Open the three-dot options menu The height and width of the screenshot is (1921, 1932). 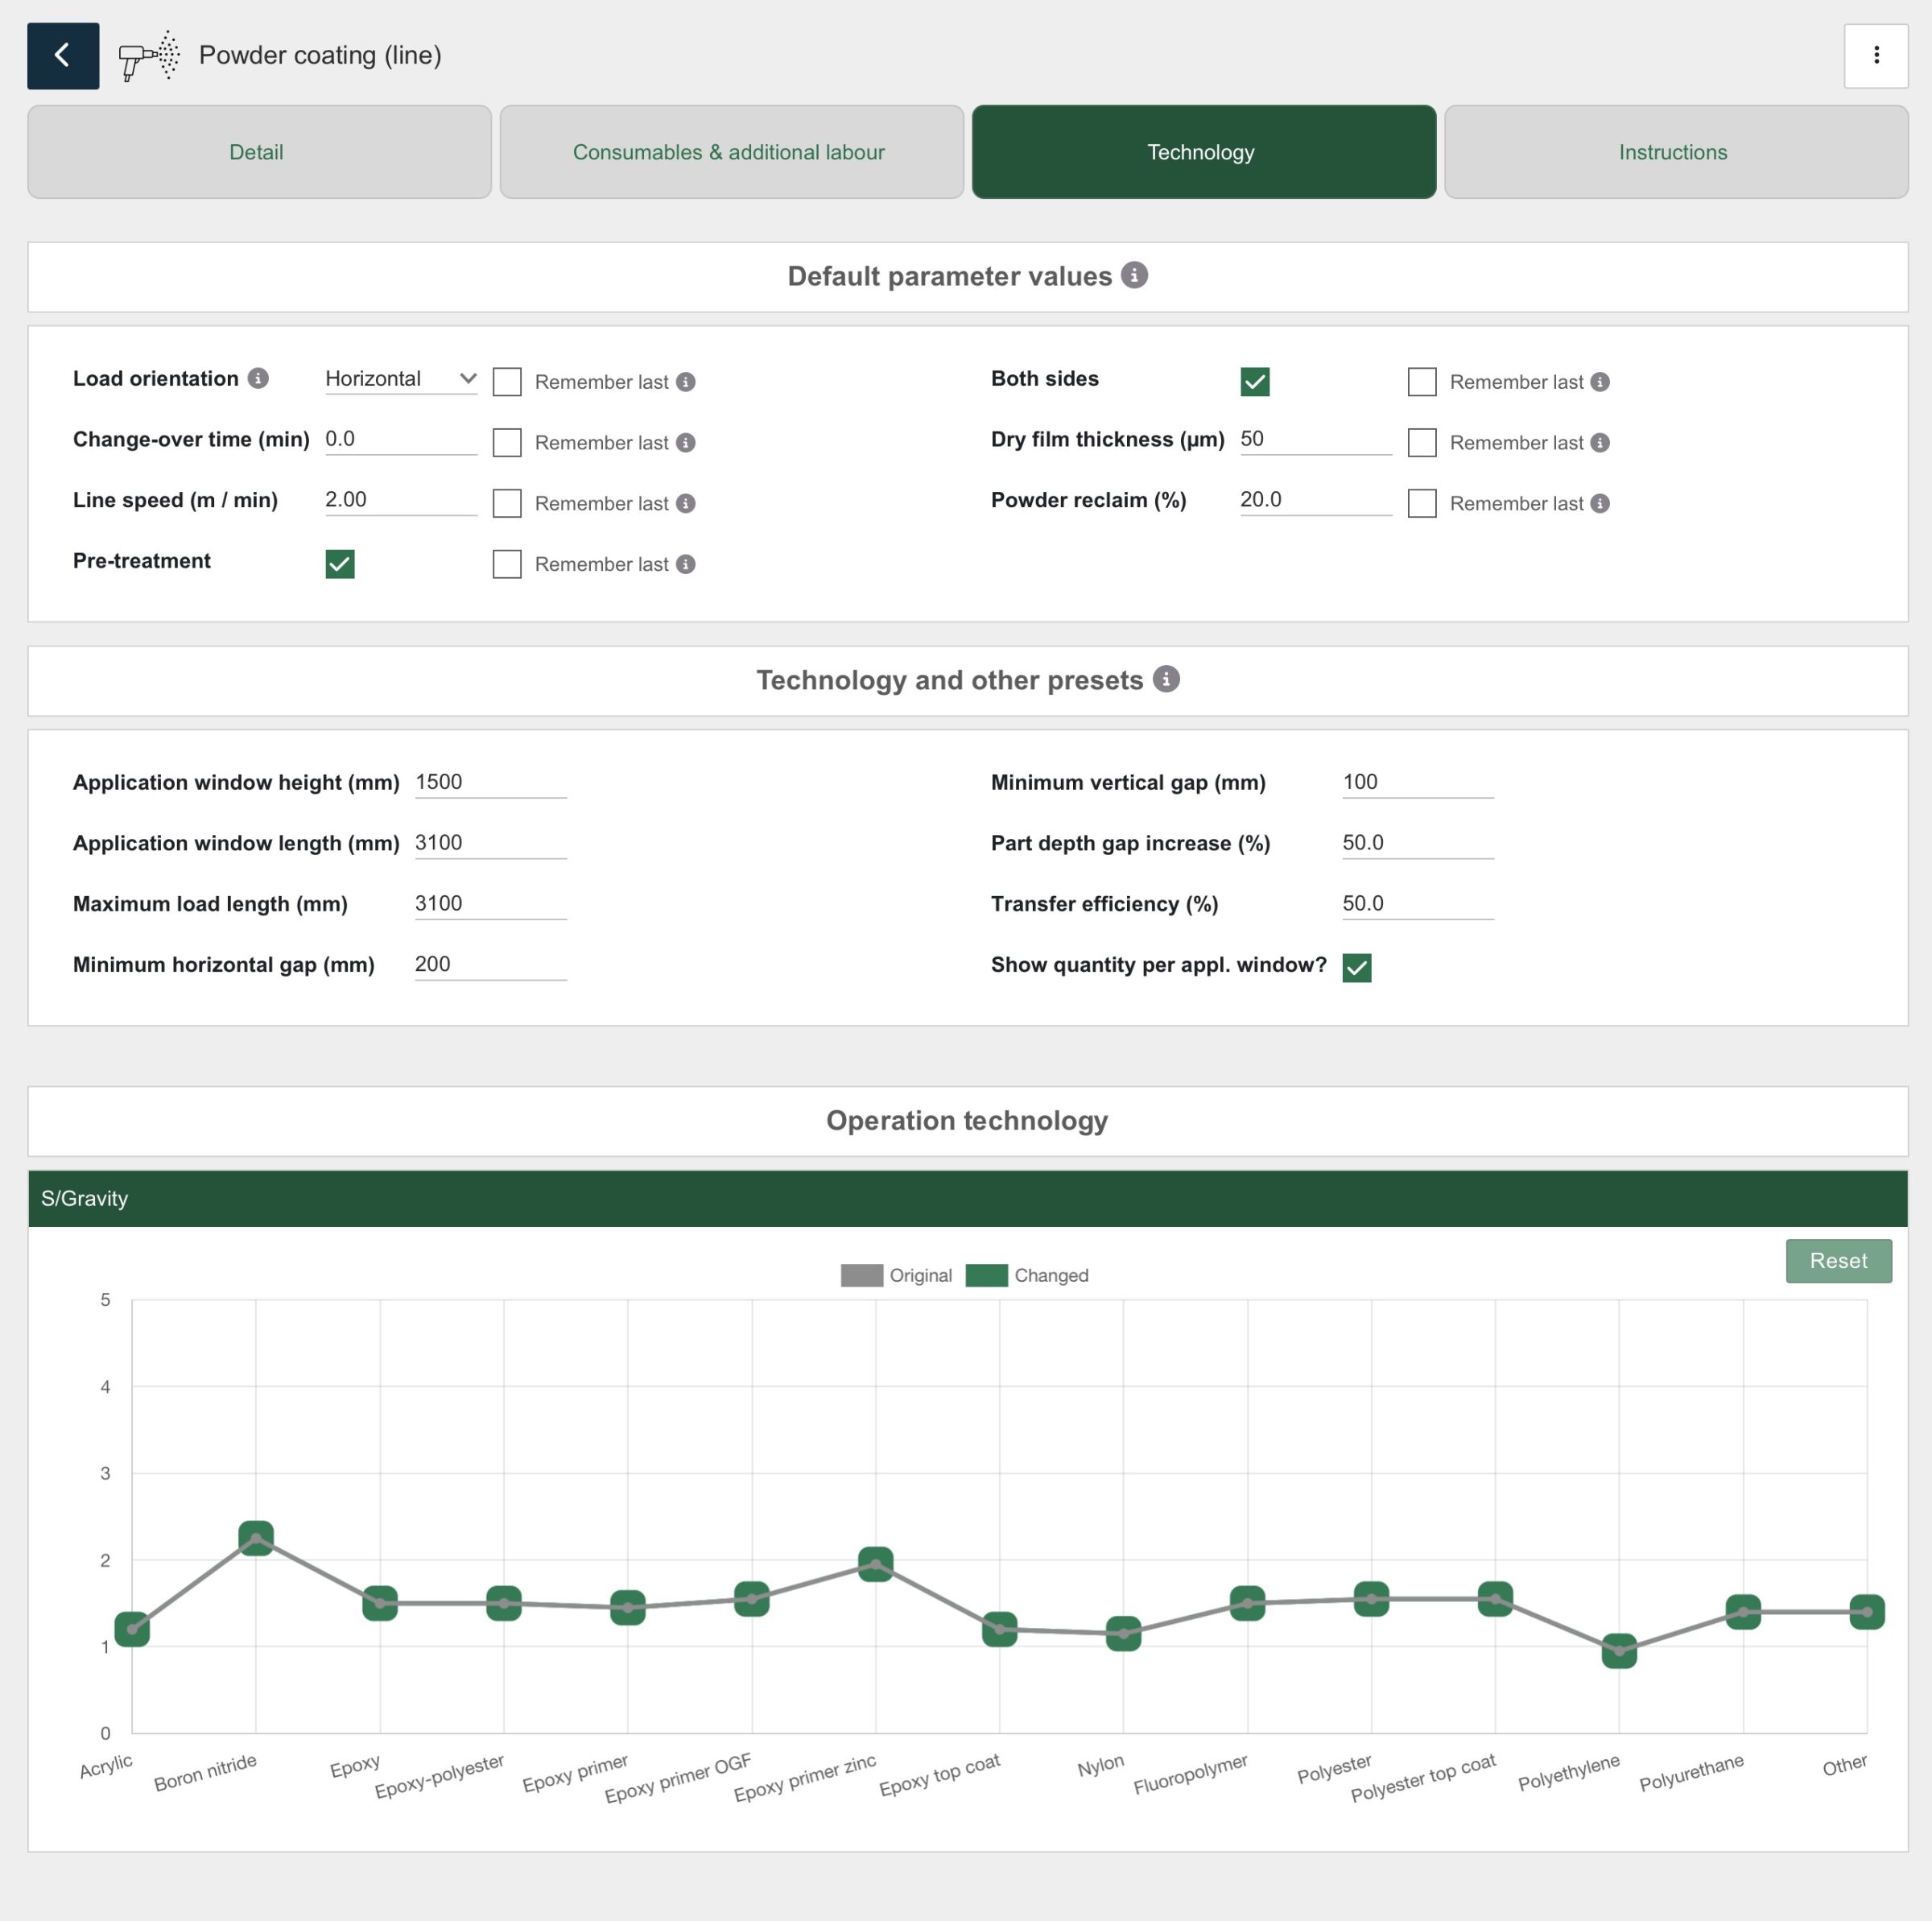click(x=1875, y=55)
